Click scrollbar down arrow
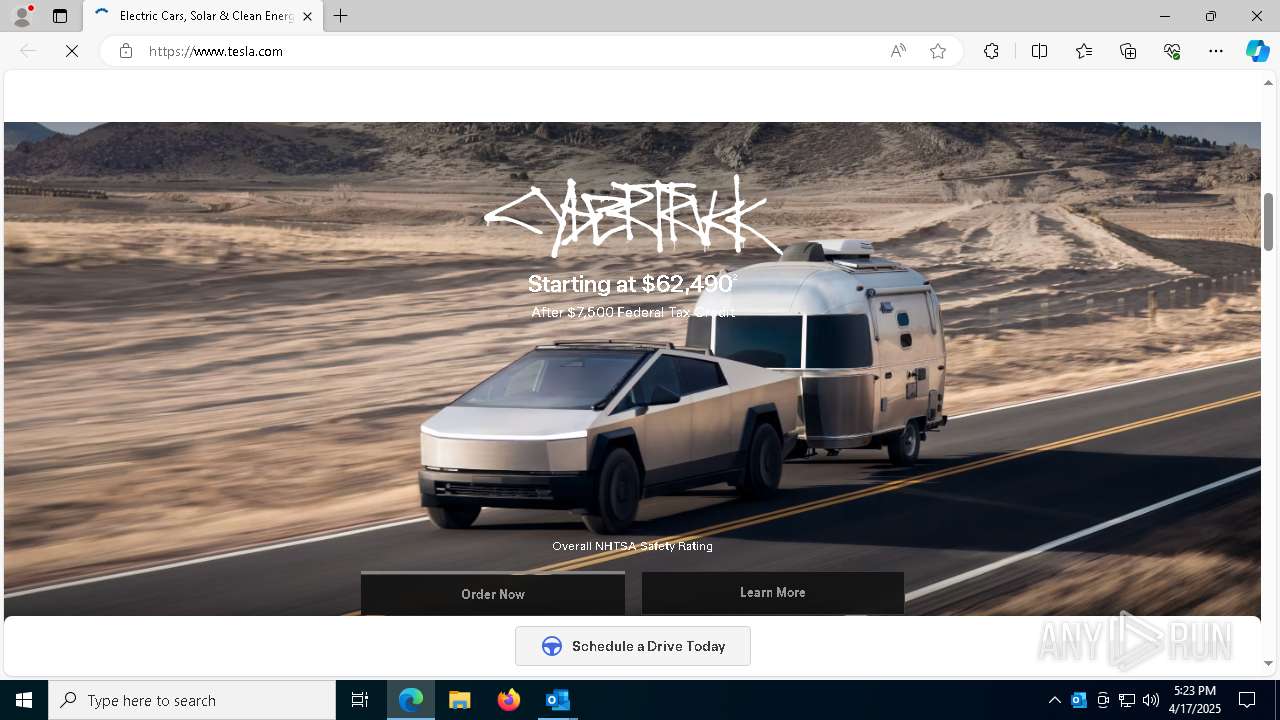This screenshot has height=720, width=1280. pos(1268,663)
